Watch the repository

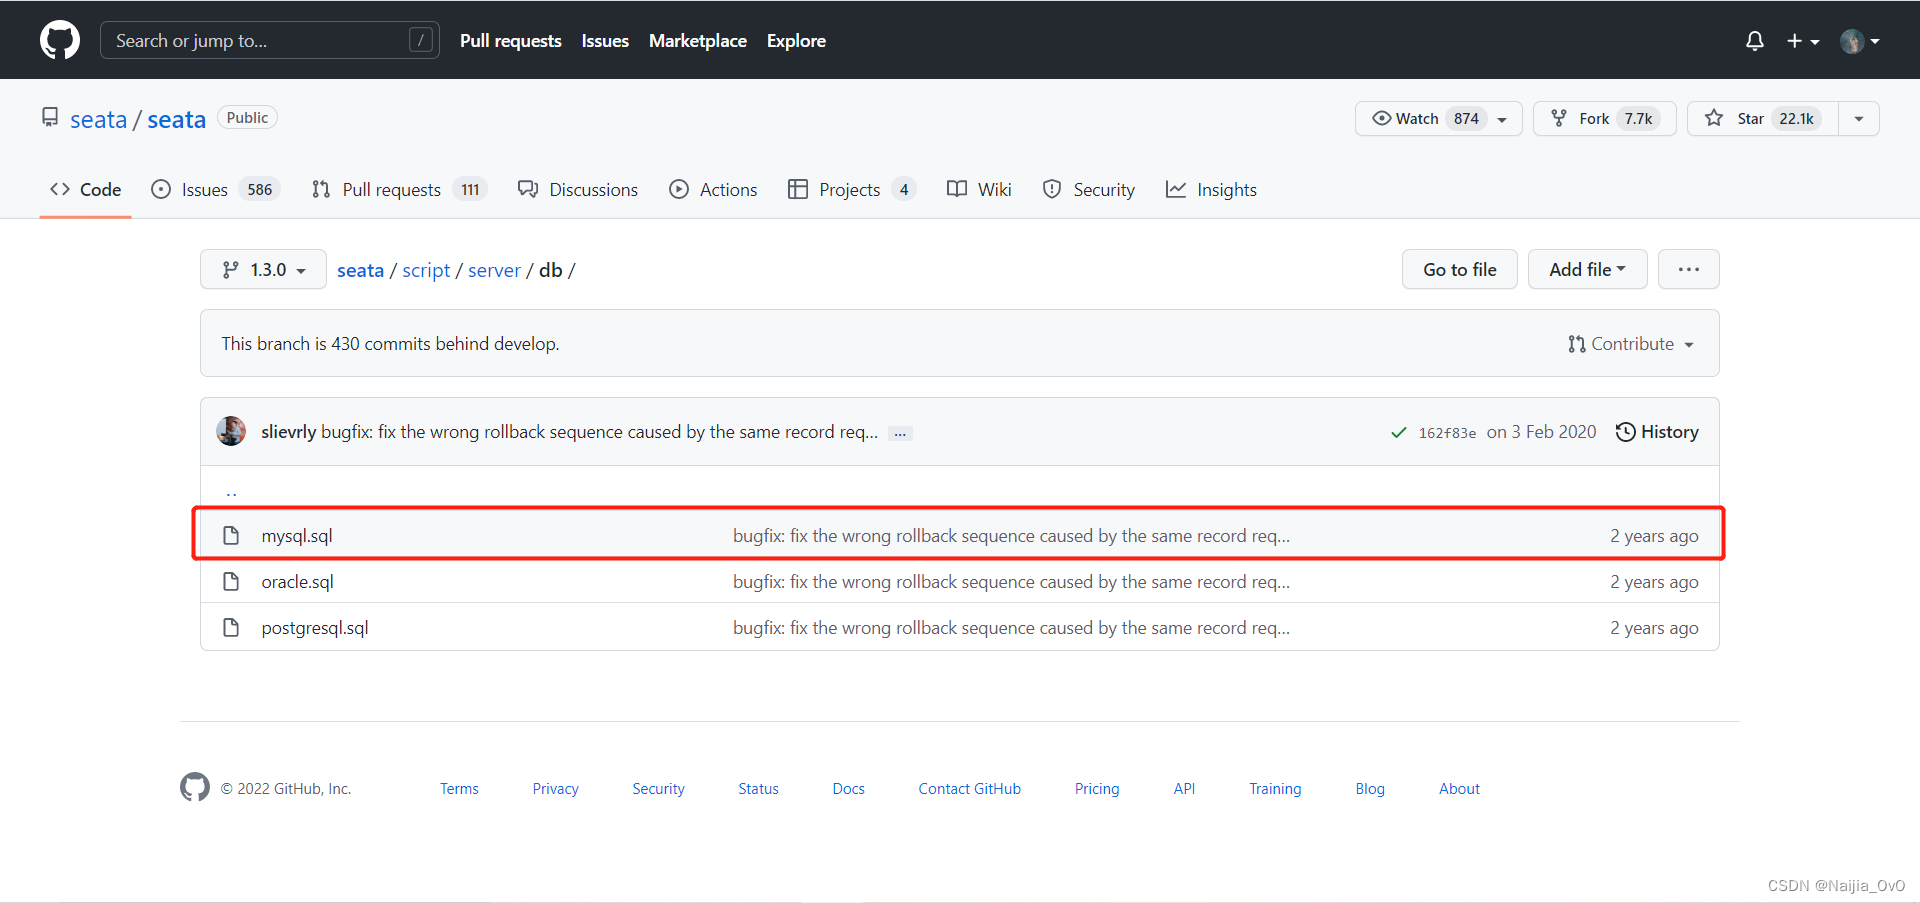tap(1406, 118)
